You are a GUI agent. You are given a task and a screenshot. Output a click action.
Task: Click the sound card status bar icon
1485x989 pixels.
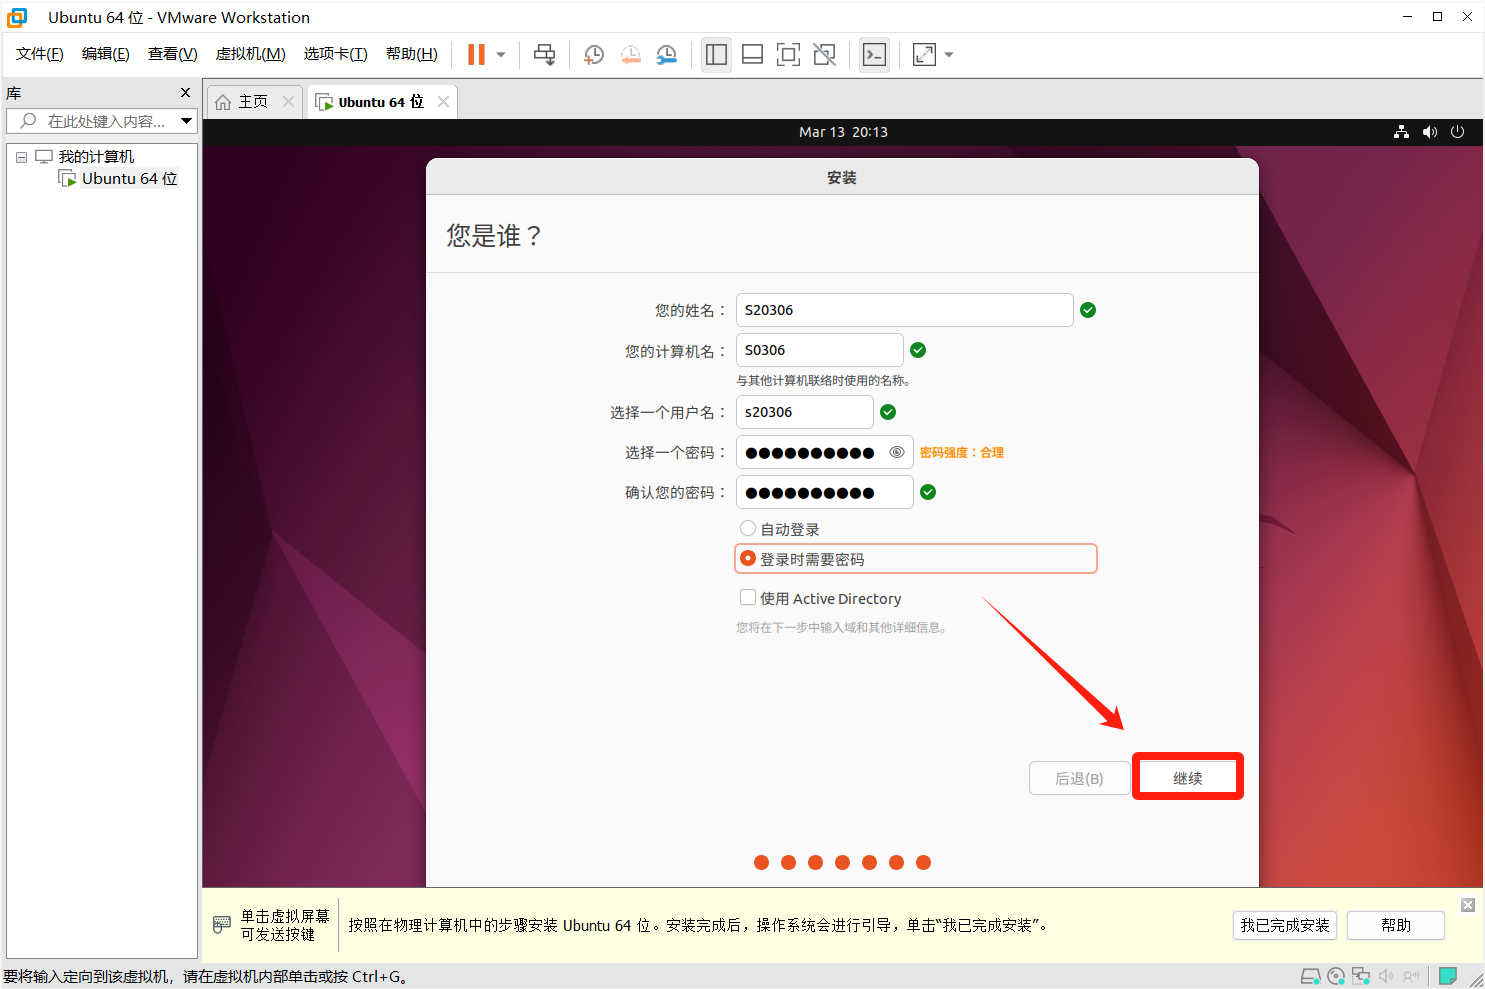click(1386, 976)
